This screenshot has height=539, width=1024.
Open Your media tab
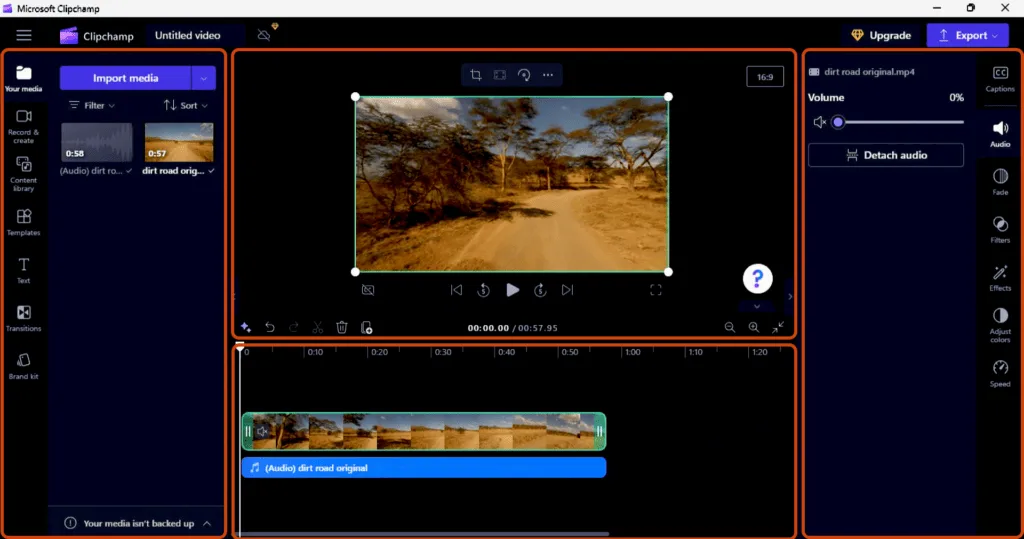click(x=24, y=78)
